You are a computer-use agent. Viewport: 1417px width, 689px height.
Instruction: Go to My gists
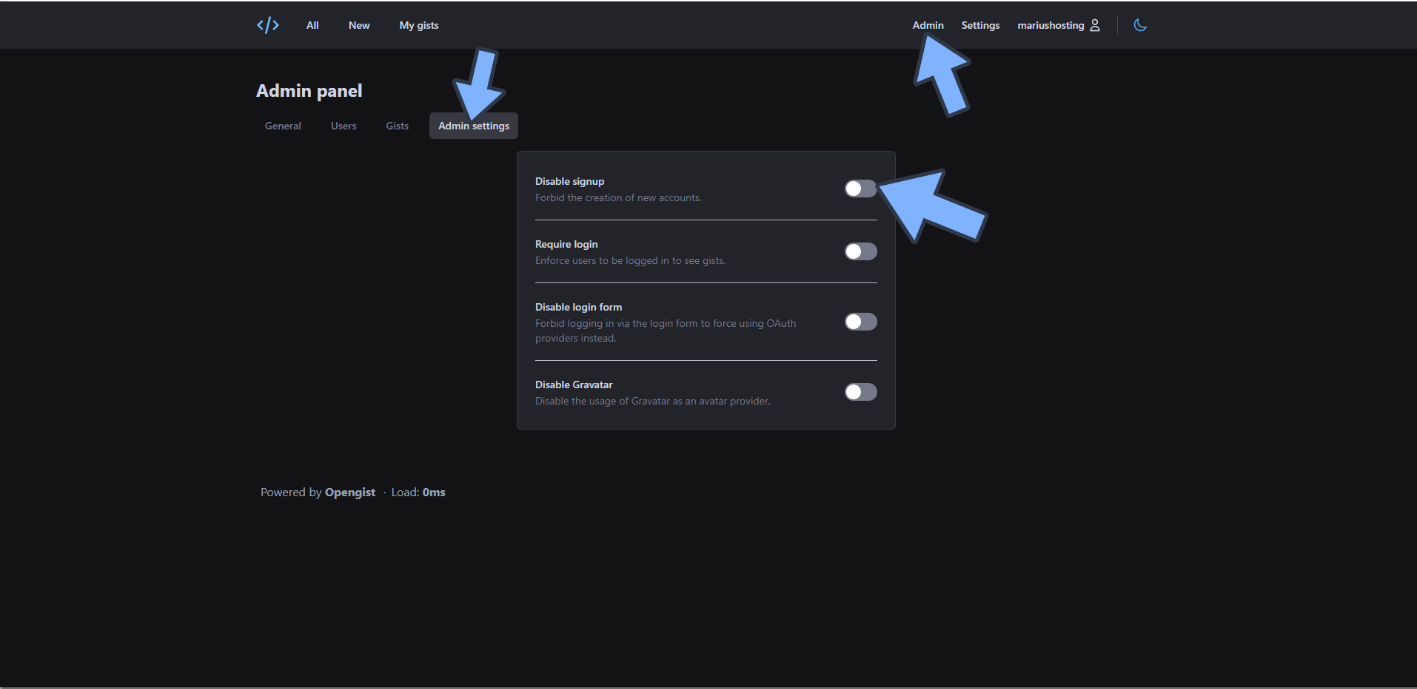(419, 25)
